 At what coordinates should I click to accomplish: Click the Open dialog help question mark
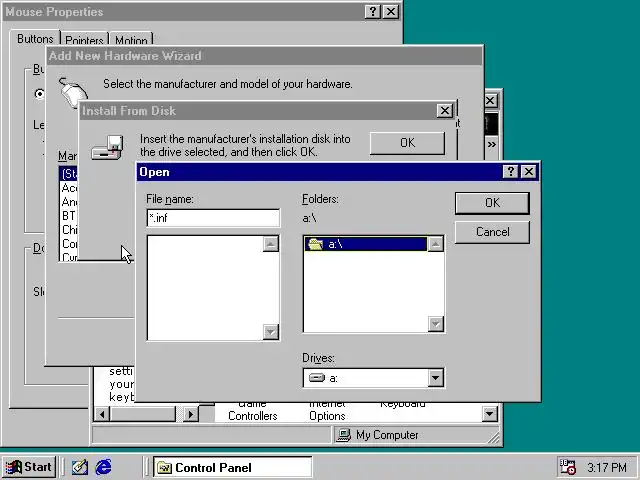coord(510,171)
